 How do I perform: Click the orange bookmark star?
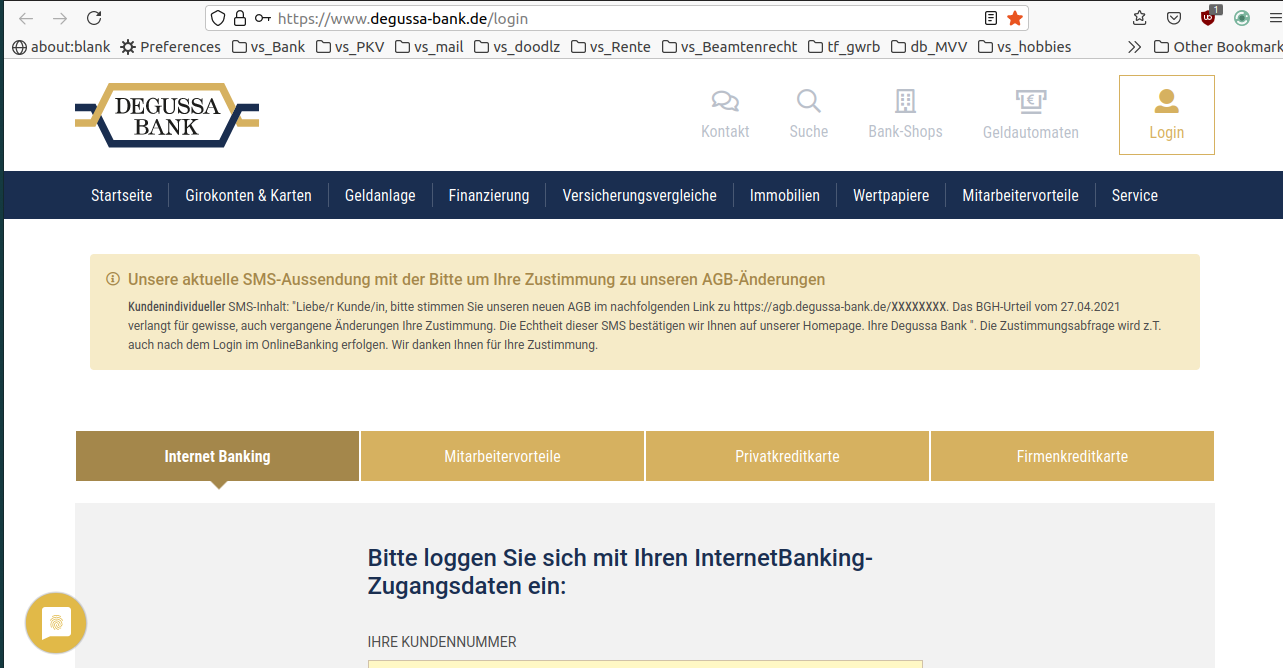click(1015, 18)
